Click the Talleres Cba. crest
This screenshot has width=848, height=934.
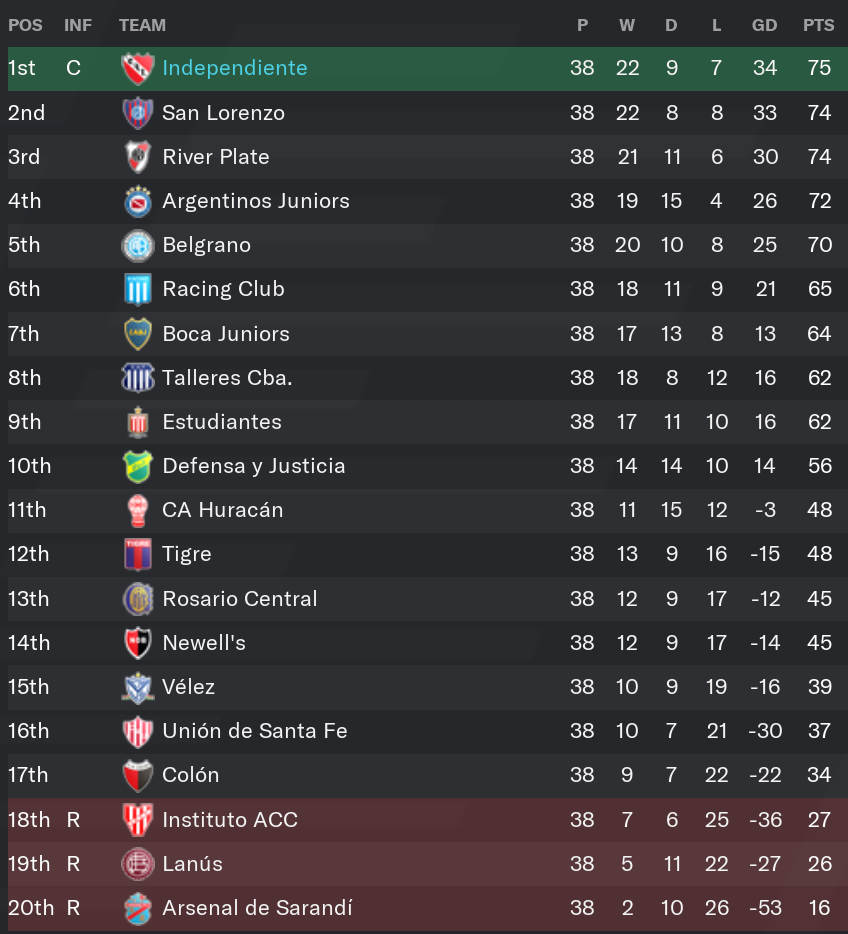tap(138, 378)
